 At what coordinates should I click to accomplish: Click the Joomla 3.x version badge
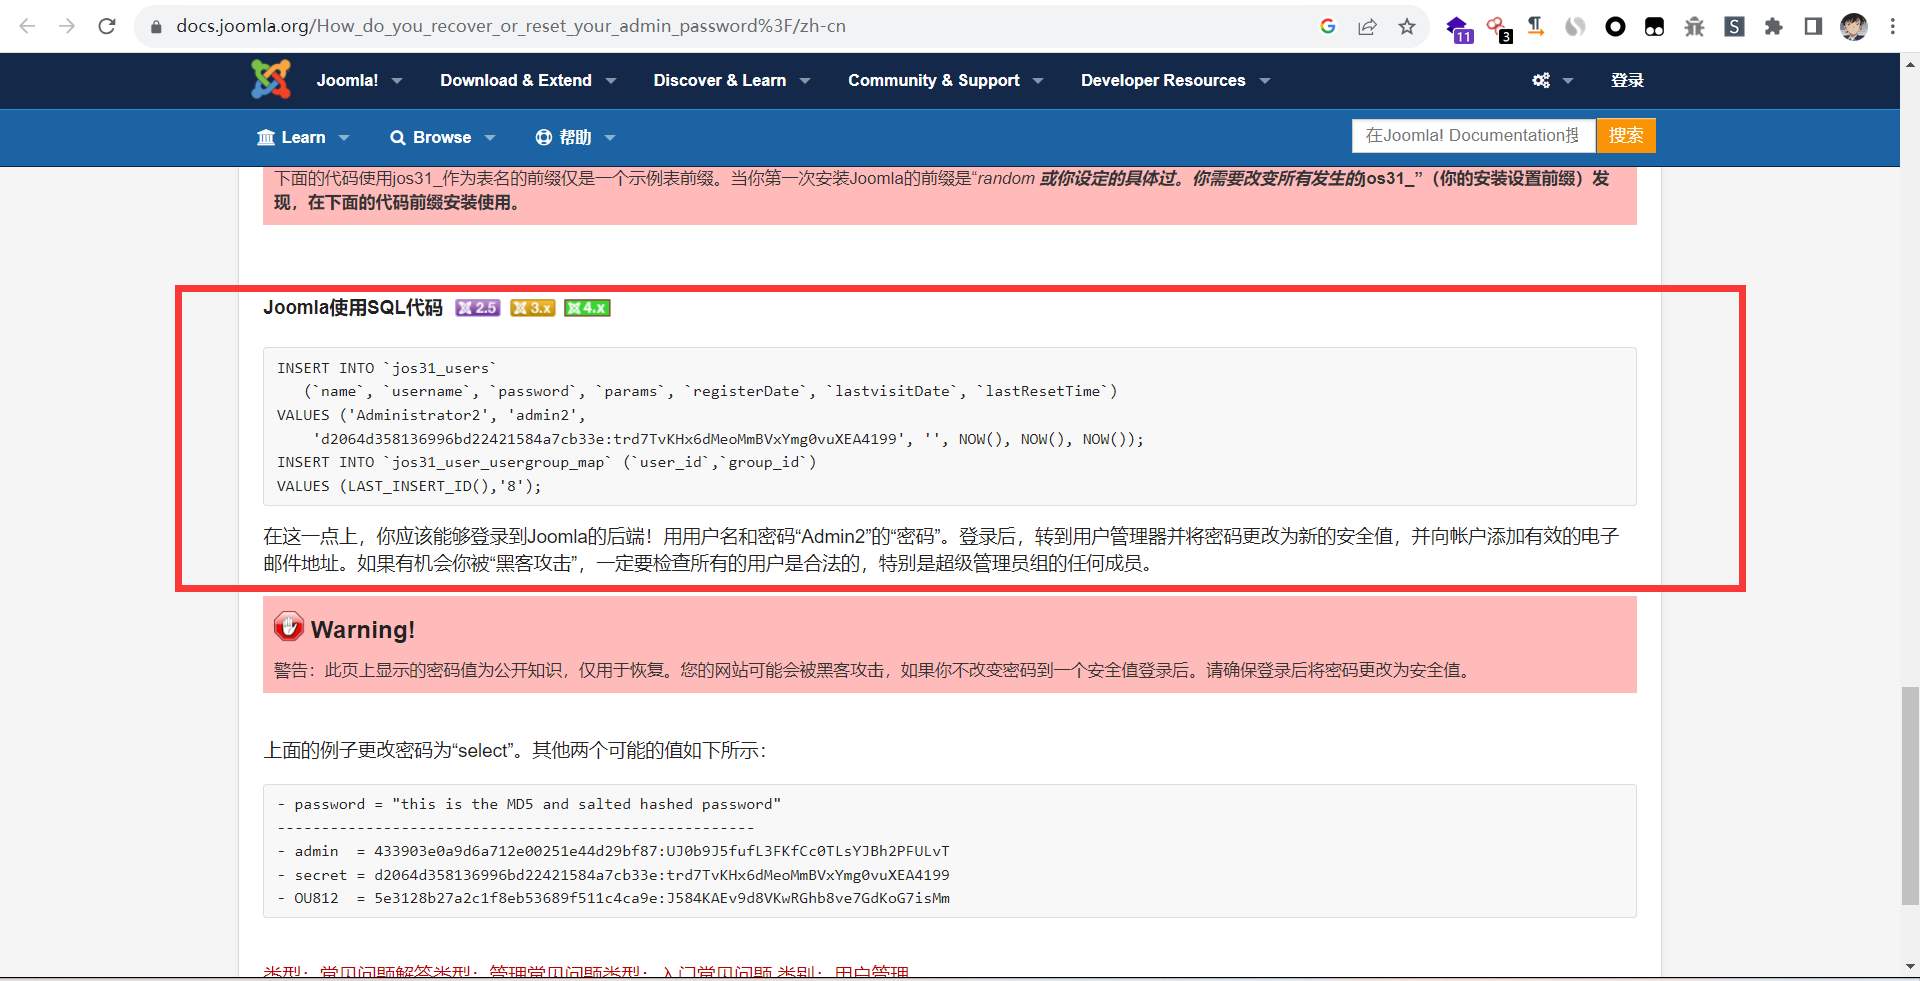point(532,308)
